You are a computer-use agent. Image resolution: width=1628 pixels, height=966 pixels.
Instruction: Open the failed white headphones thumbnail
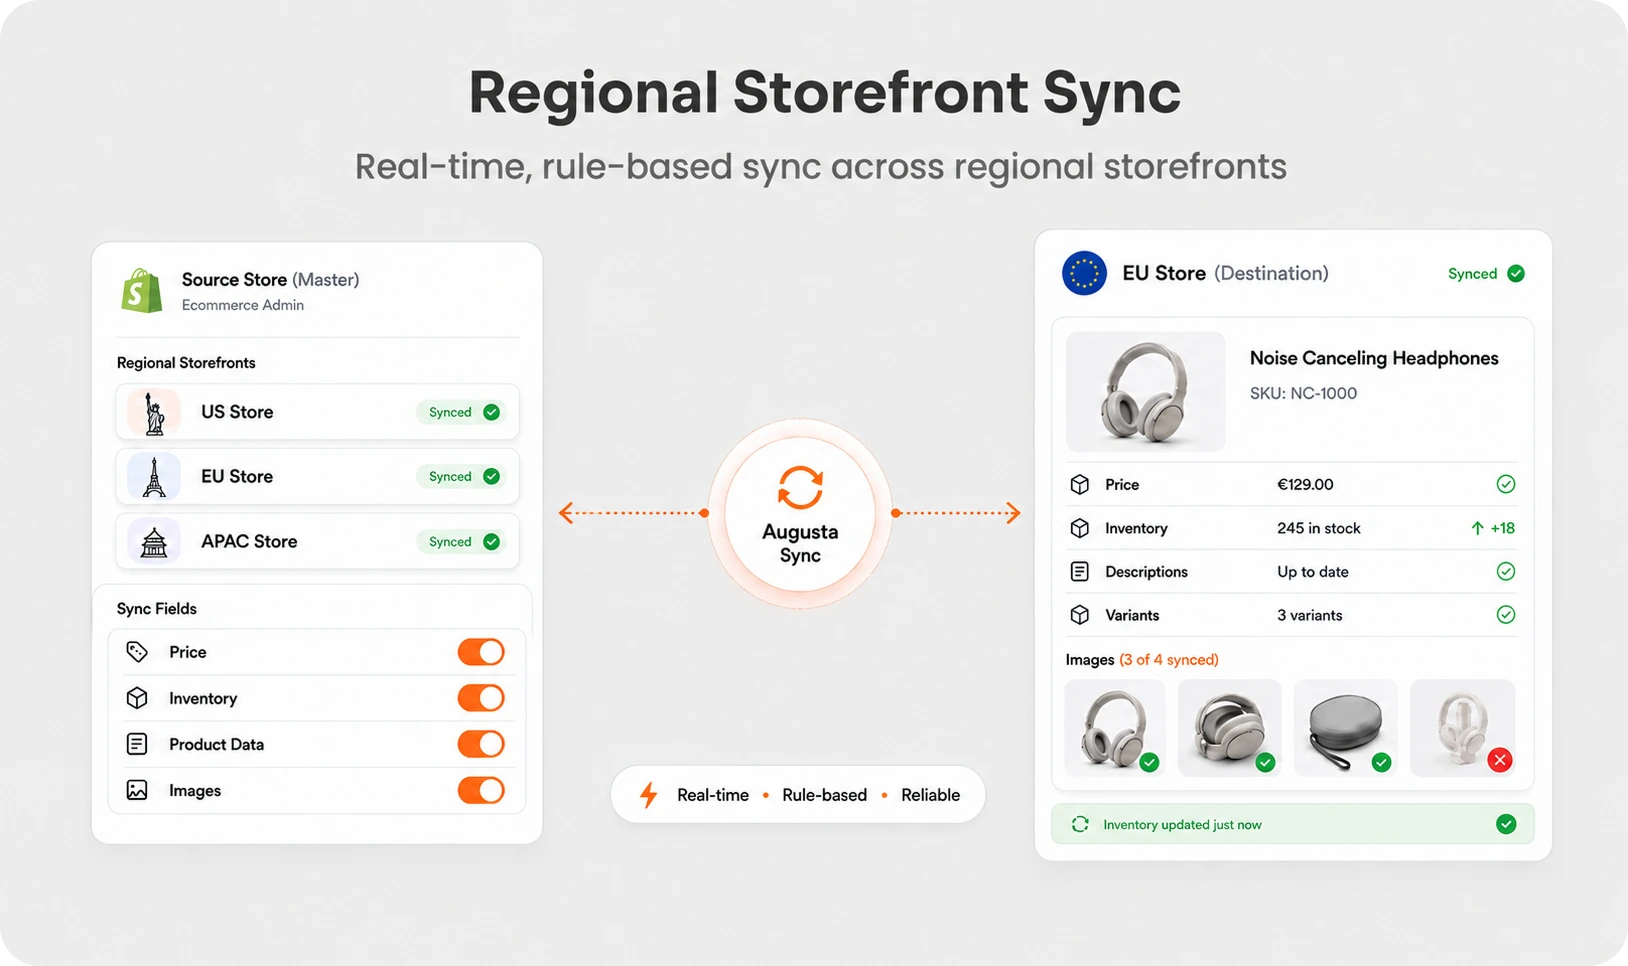pos(1462,728)
